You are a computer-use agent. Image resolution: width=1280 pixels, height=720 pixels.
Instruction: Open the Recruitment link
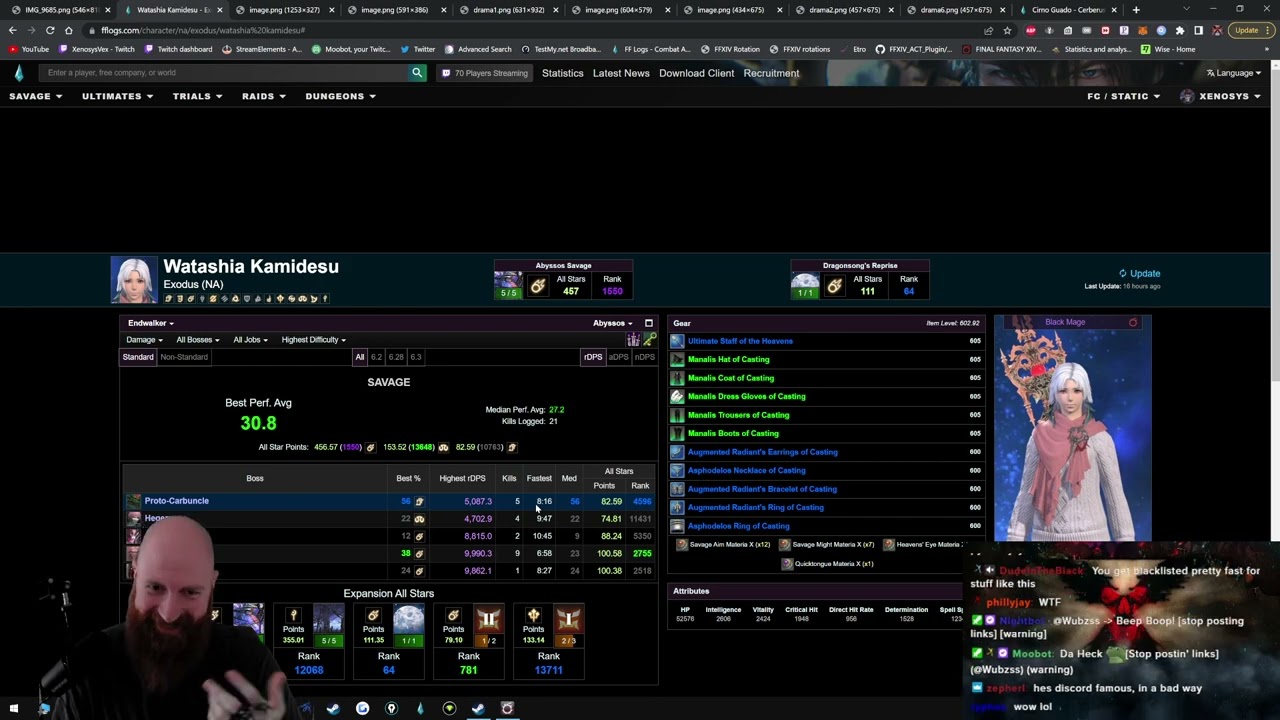click(771, 73)
